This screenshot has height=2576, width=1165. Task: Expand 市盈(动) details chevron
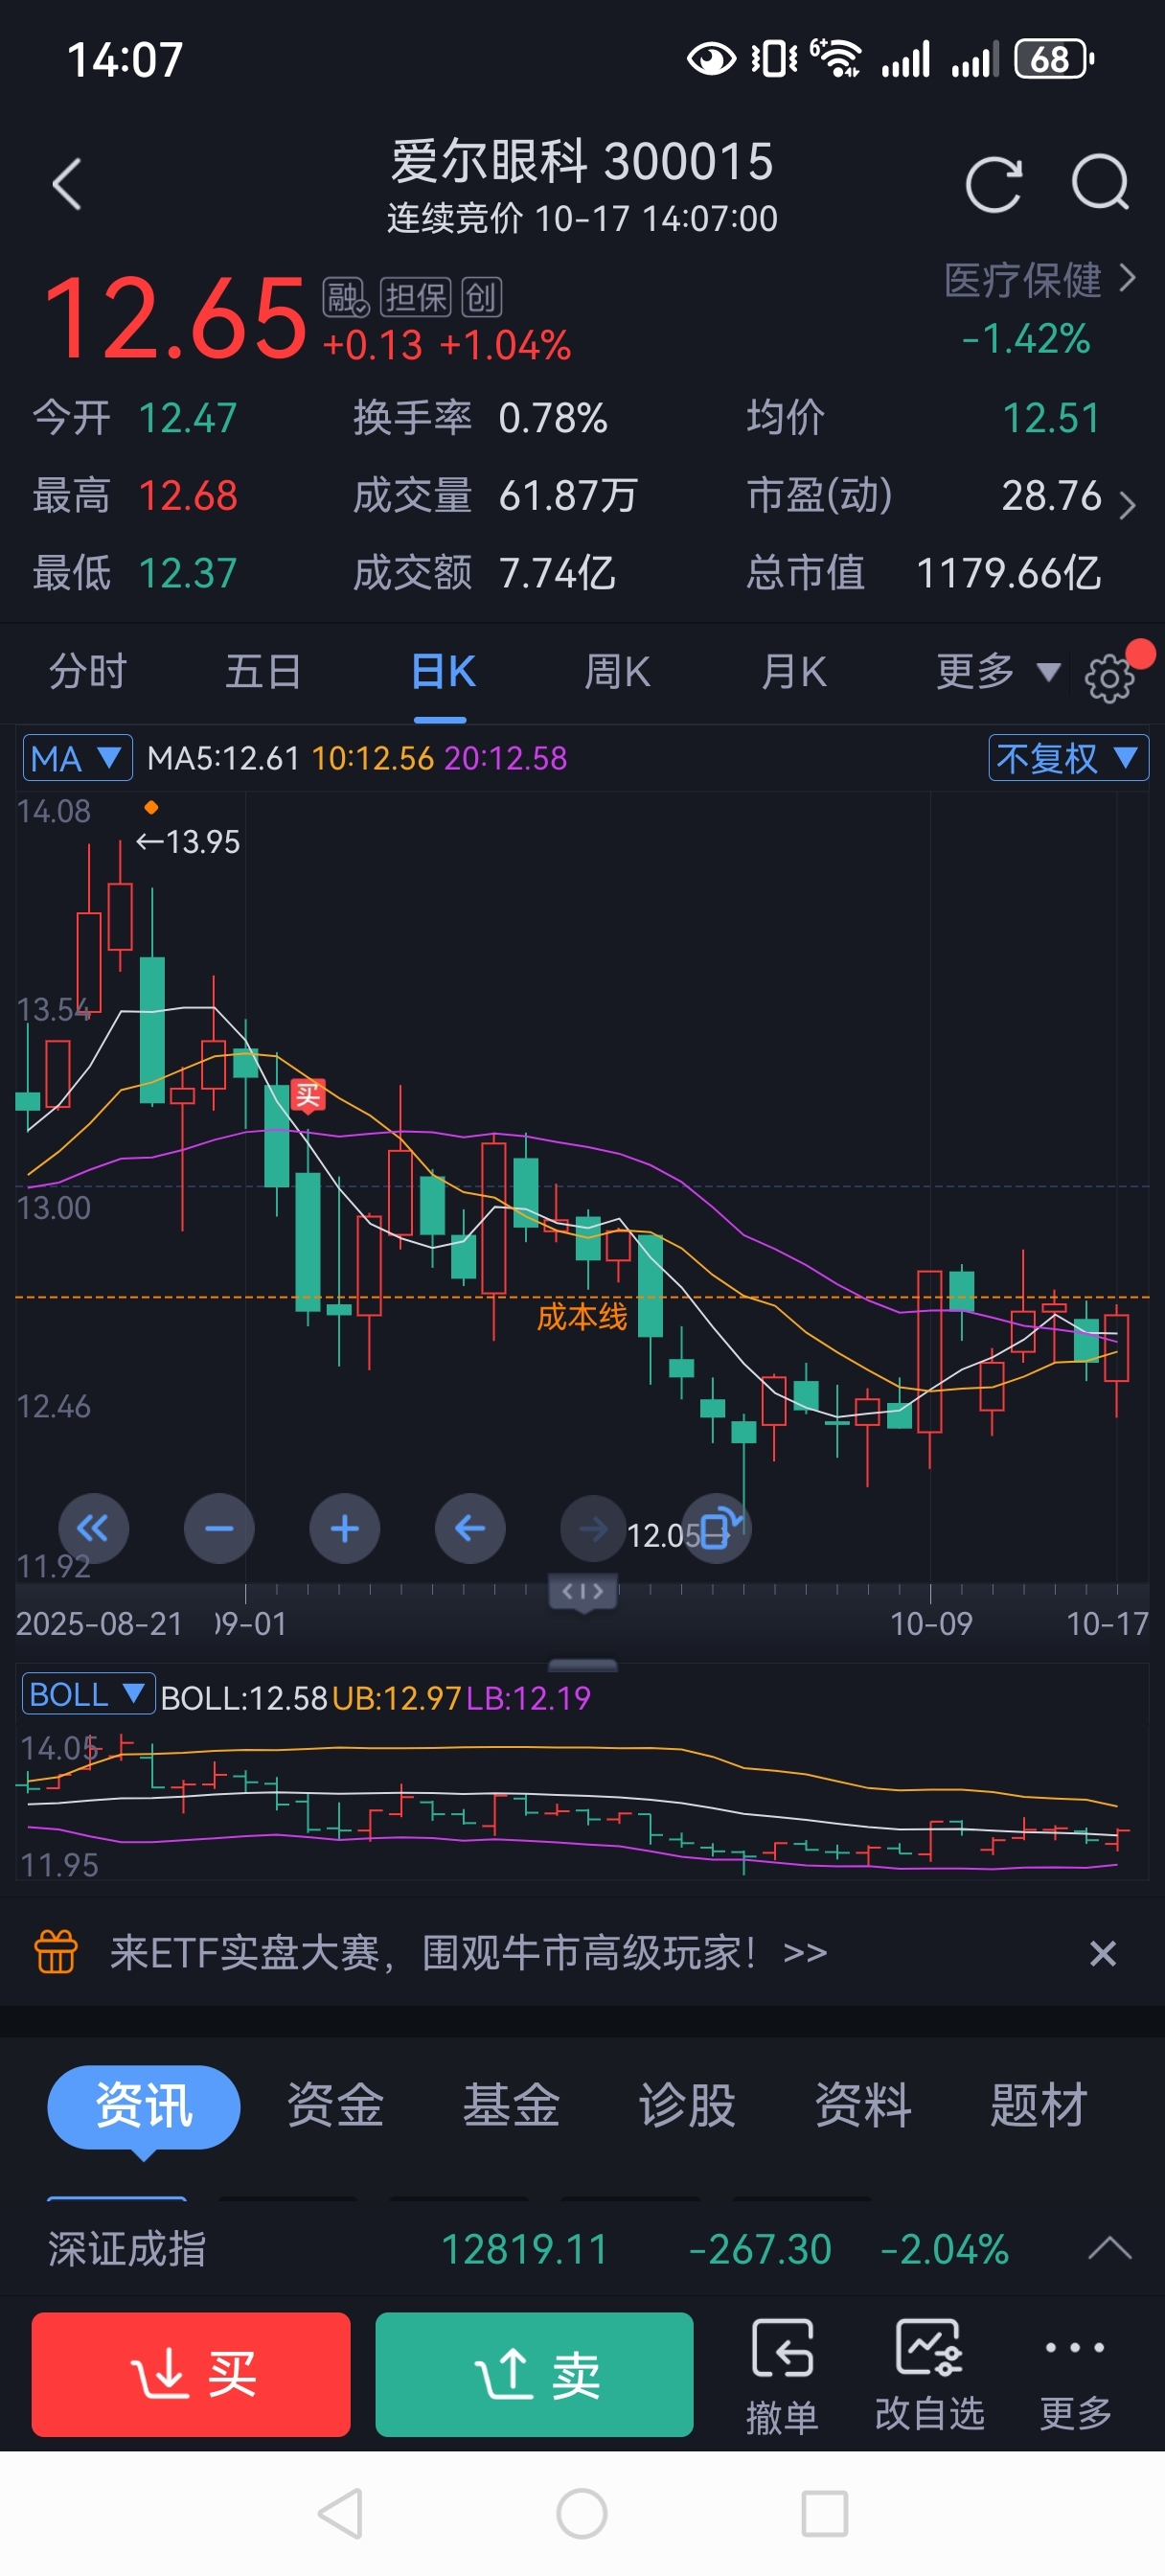1128,505
